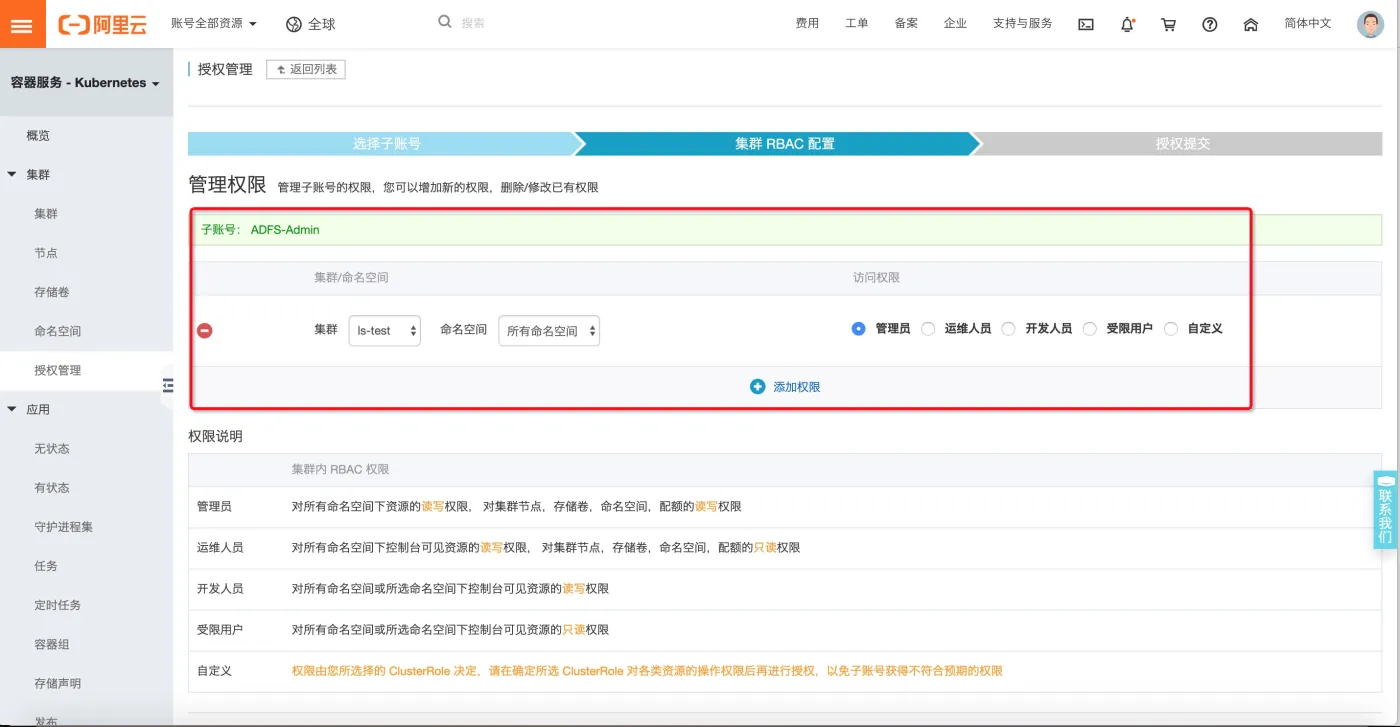Expand the 容器服务 - Kubernetes selector
Screen dimensions: 1400x727
(x=85, y=83)
